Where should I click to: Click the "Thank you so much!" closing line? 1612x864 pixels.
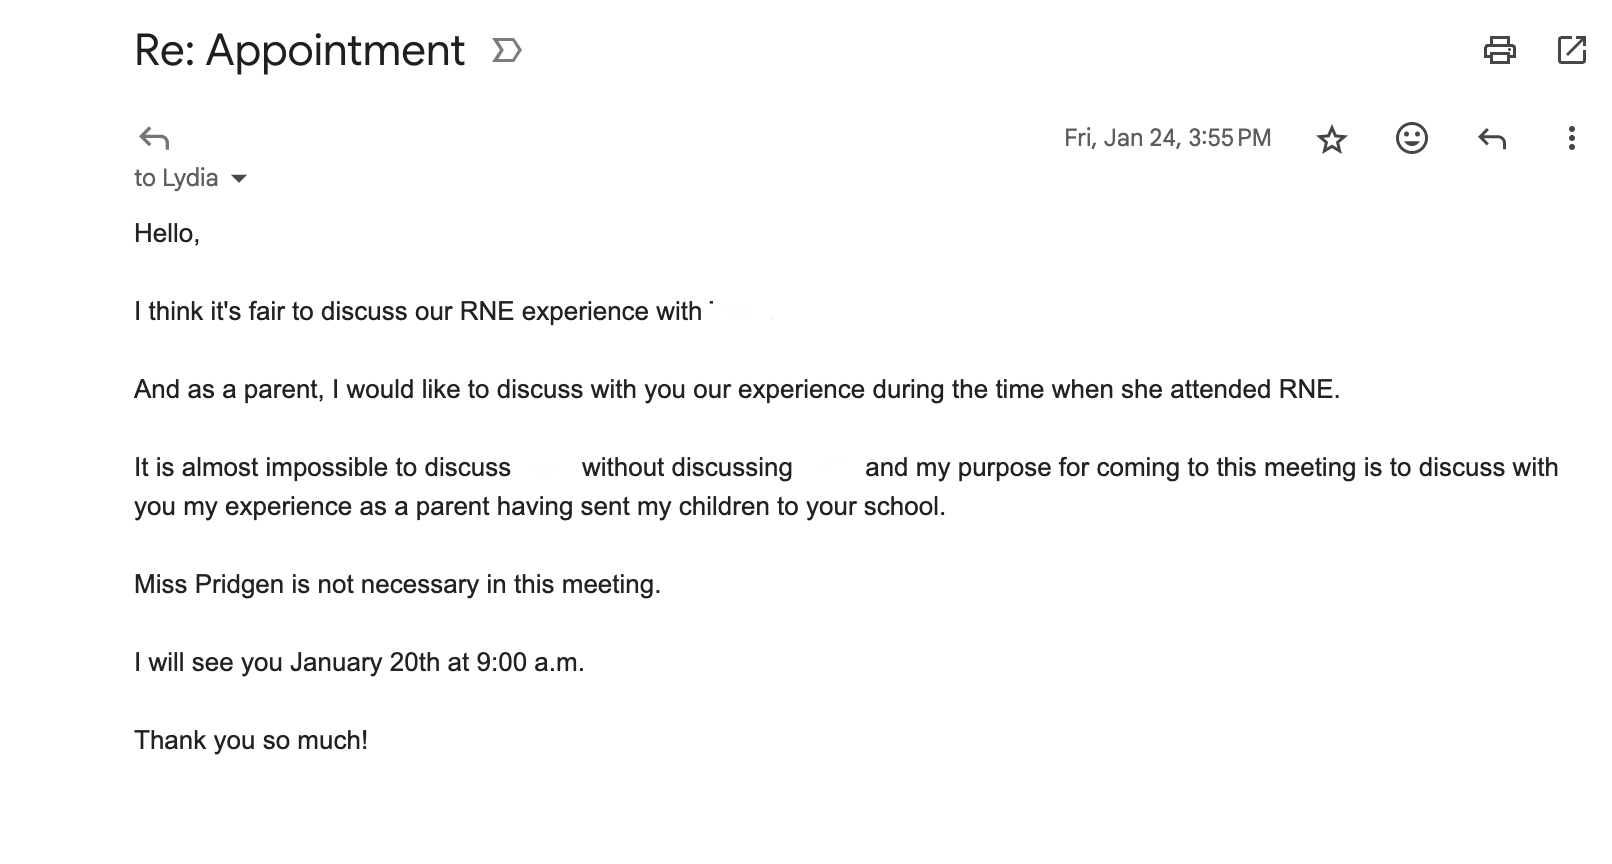click(x=251, y=740)
